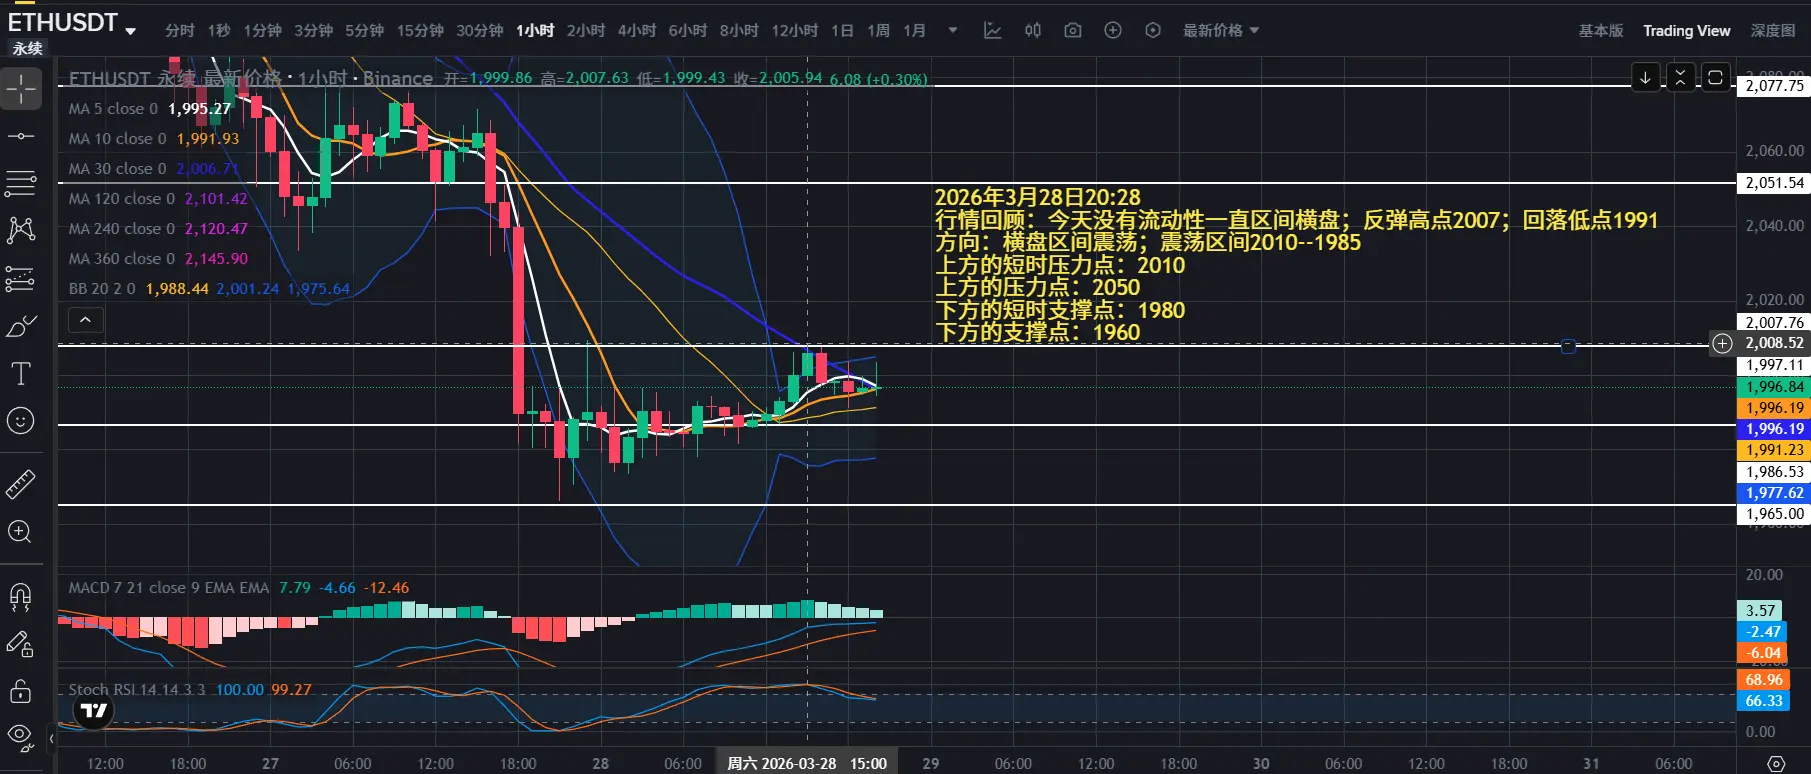Toggle stay in drawing mode
This screenshot has height=774, width=1811.
tap(21, 644)
